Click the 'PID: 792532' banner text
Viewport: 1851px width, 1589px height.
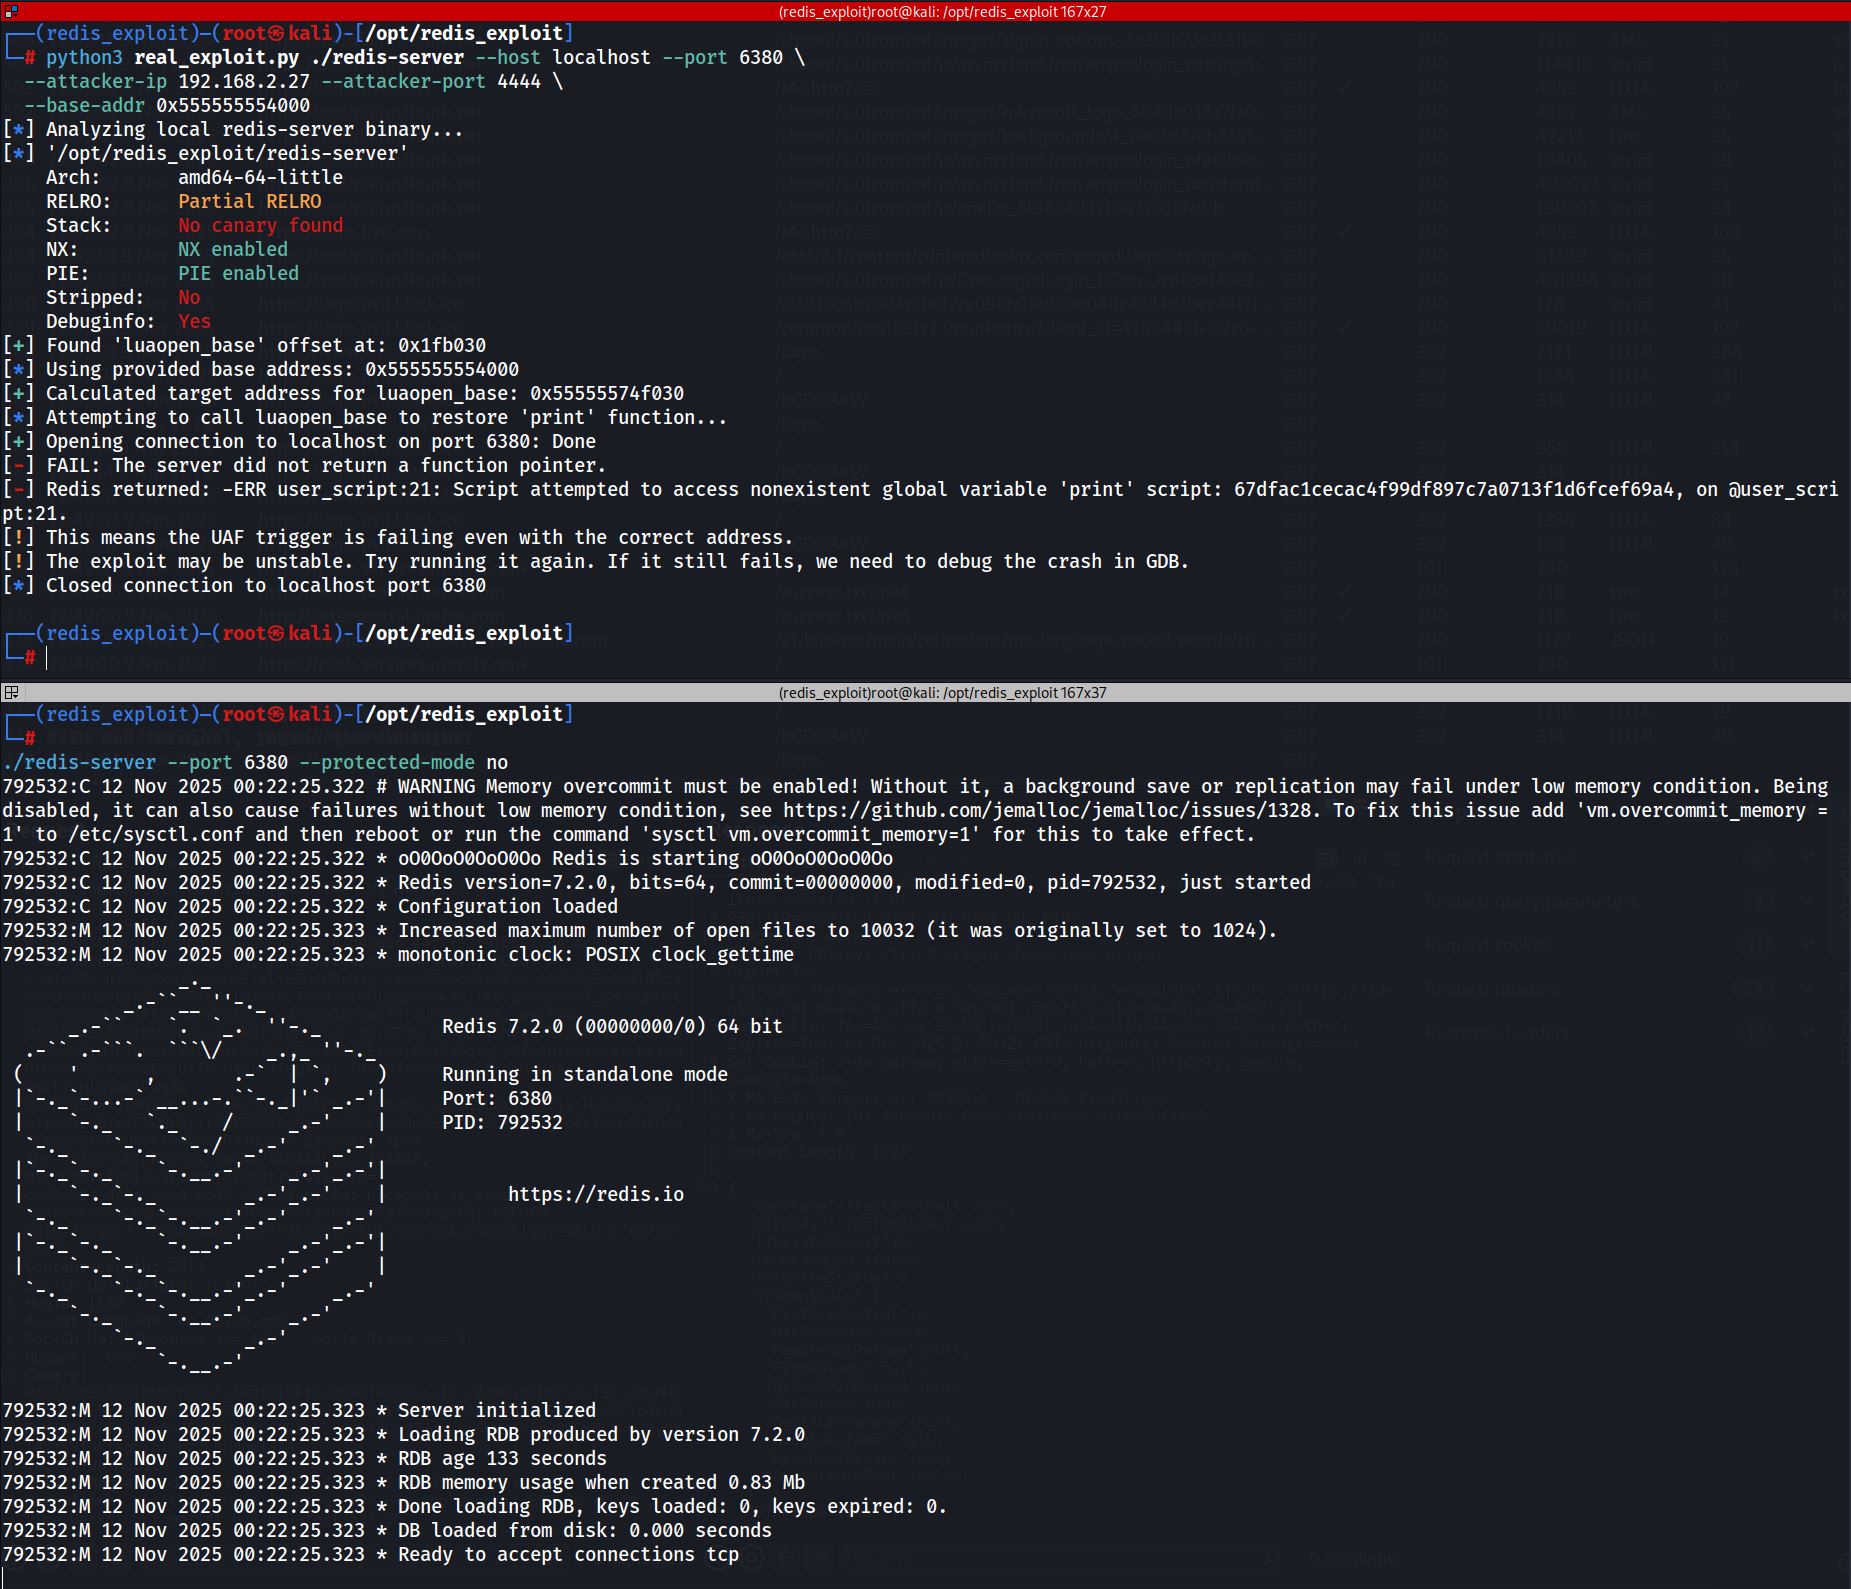point(502,1122)
